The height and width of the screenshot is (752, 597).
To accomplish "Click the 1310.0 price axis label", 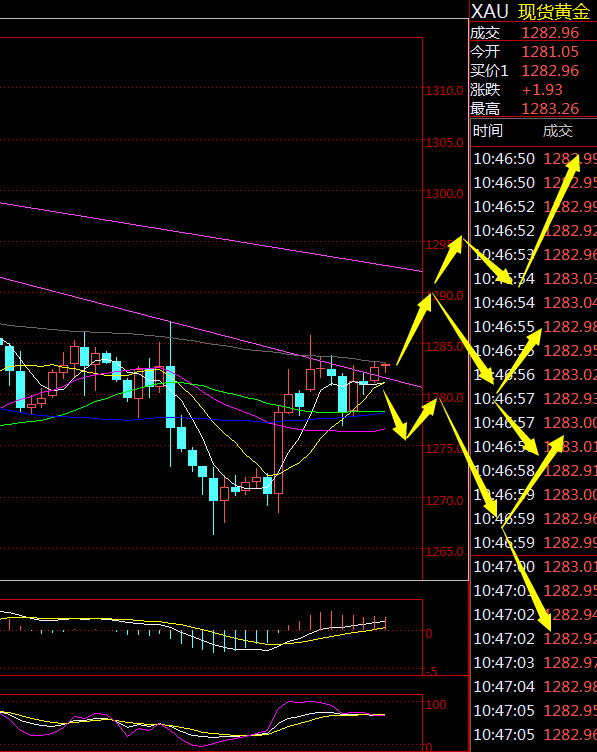I will click(444, 91).
